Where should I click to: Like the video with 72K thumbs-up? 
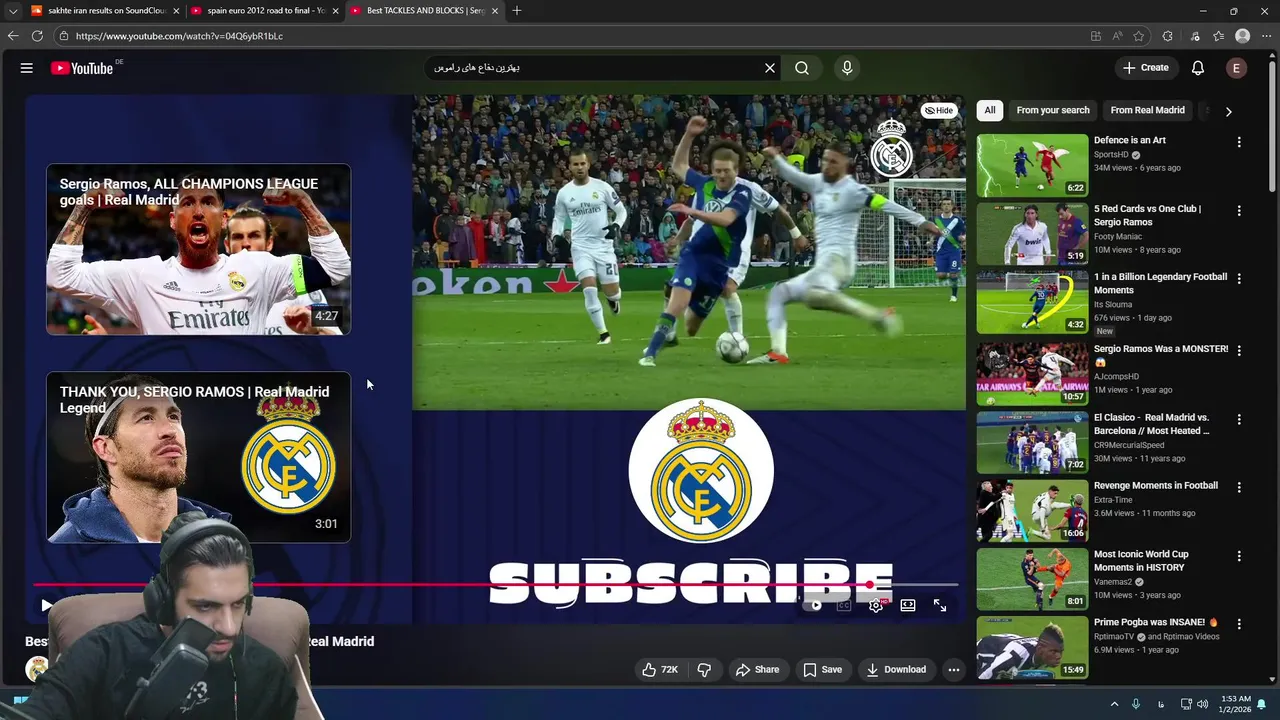point(660,670)
